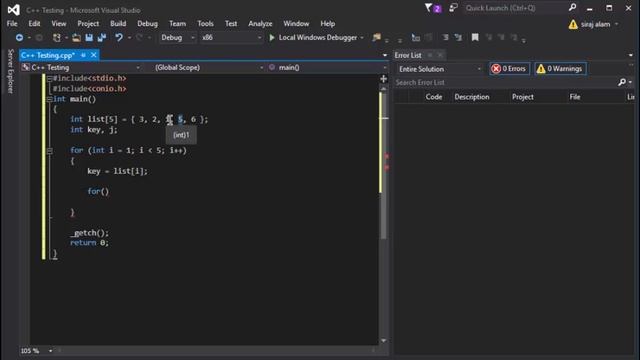This screenshot has height=360, width=640.
Task: Open the Build menu
Action: [118, 24]
